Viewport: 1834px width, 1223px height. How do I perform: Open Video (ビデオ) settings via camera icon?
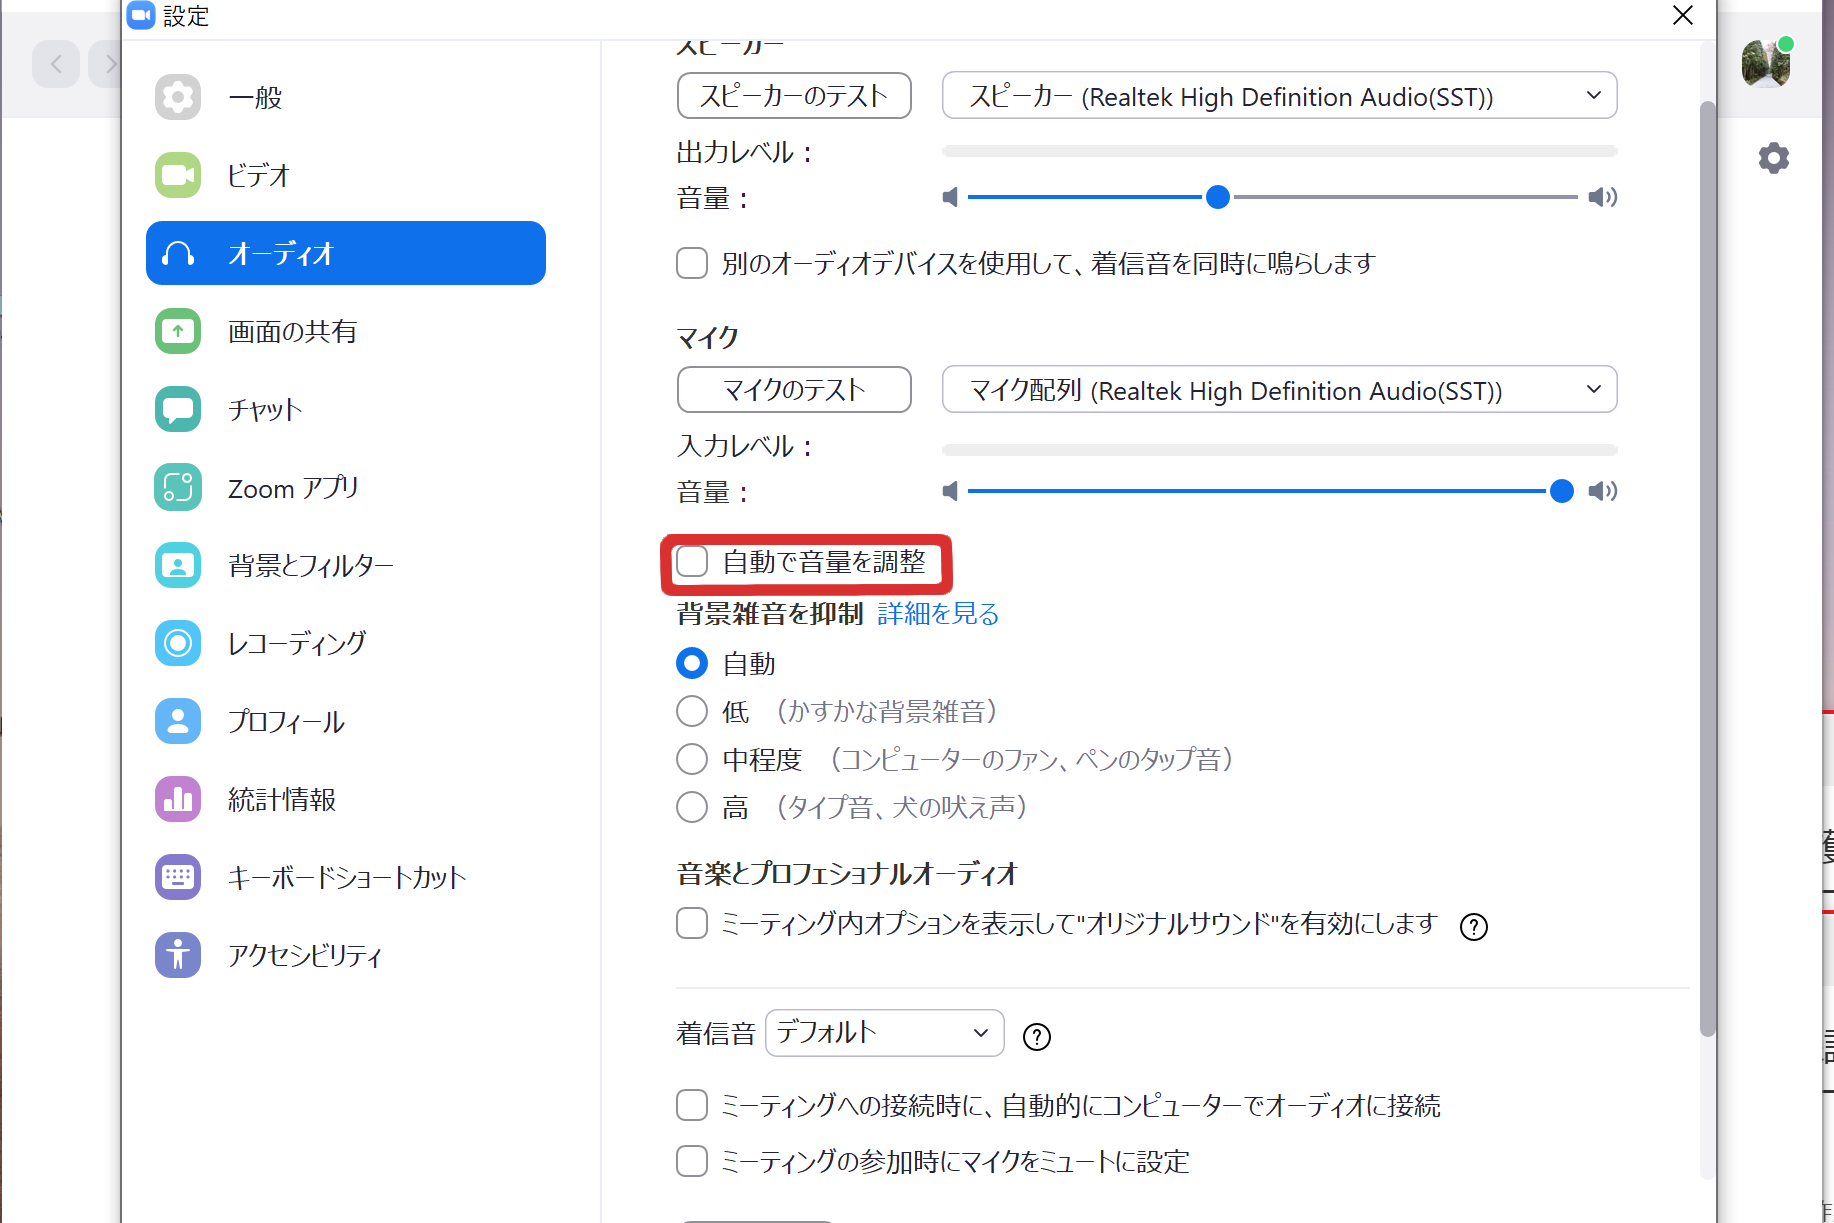178,175
